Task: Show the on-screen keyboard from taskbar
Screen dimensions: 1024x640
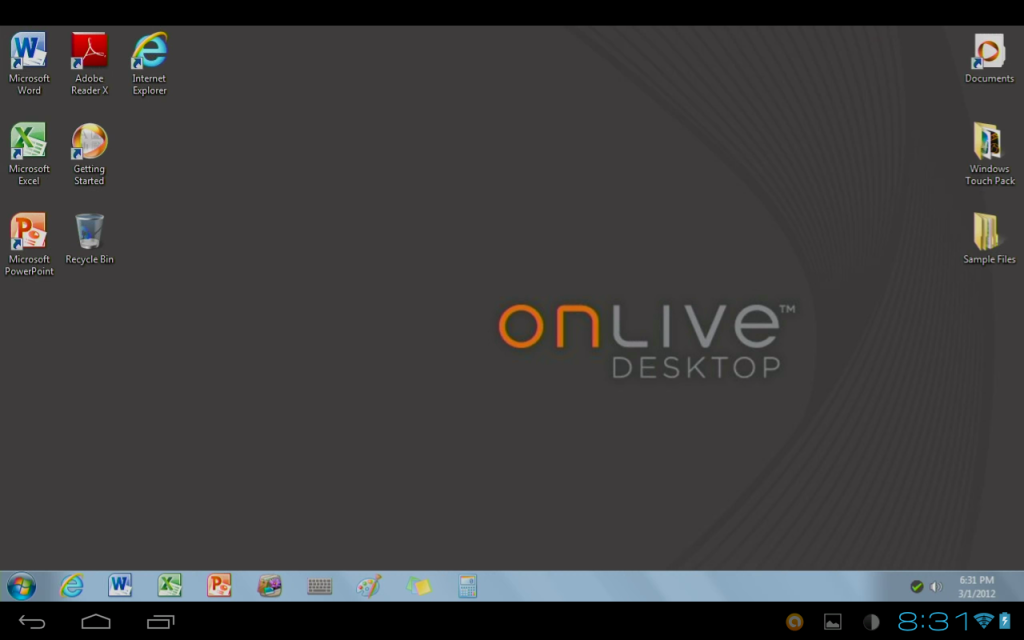Action: click(x=319, y=586)
